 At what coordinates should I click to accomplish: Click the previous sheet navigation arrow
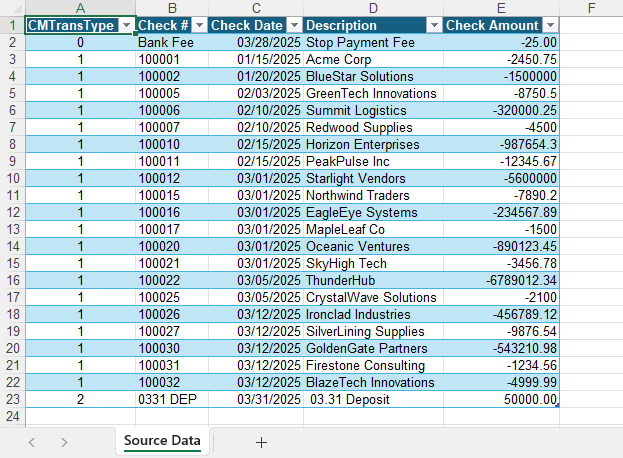[x=32, y=442]
